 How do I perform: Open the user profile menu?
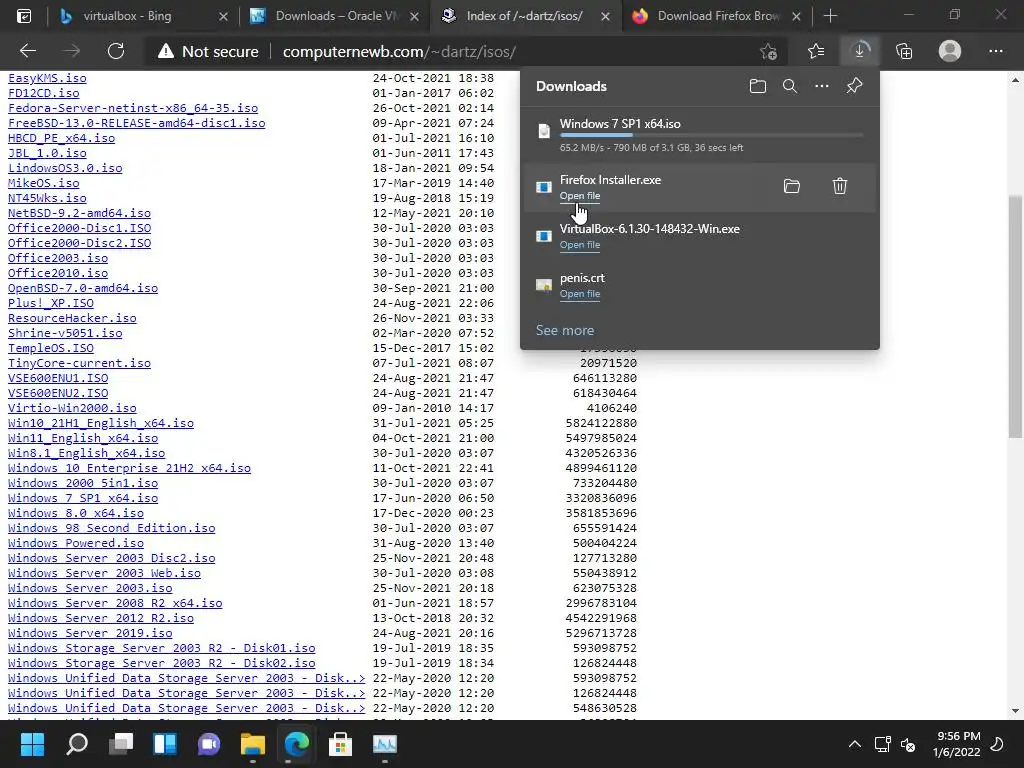tap(950, 51)
